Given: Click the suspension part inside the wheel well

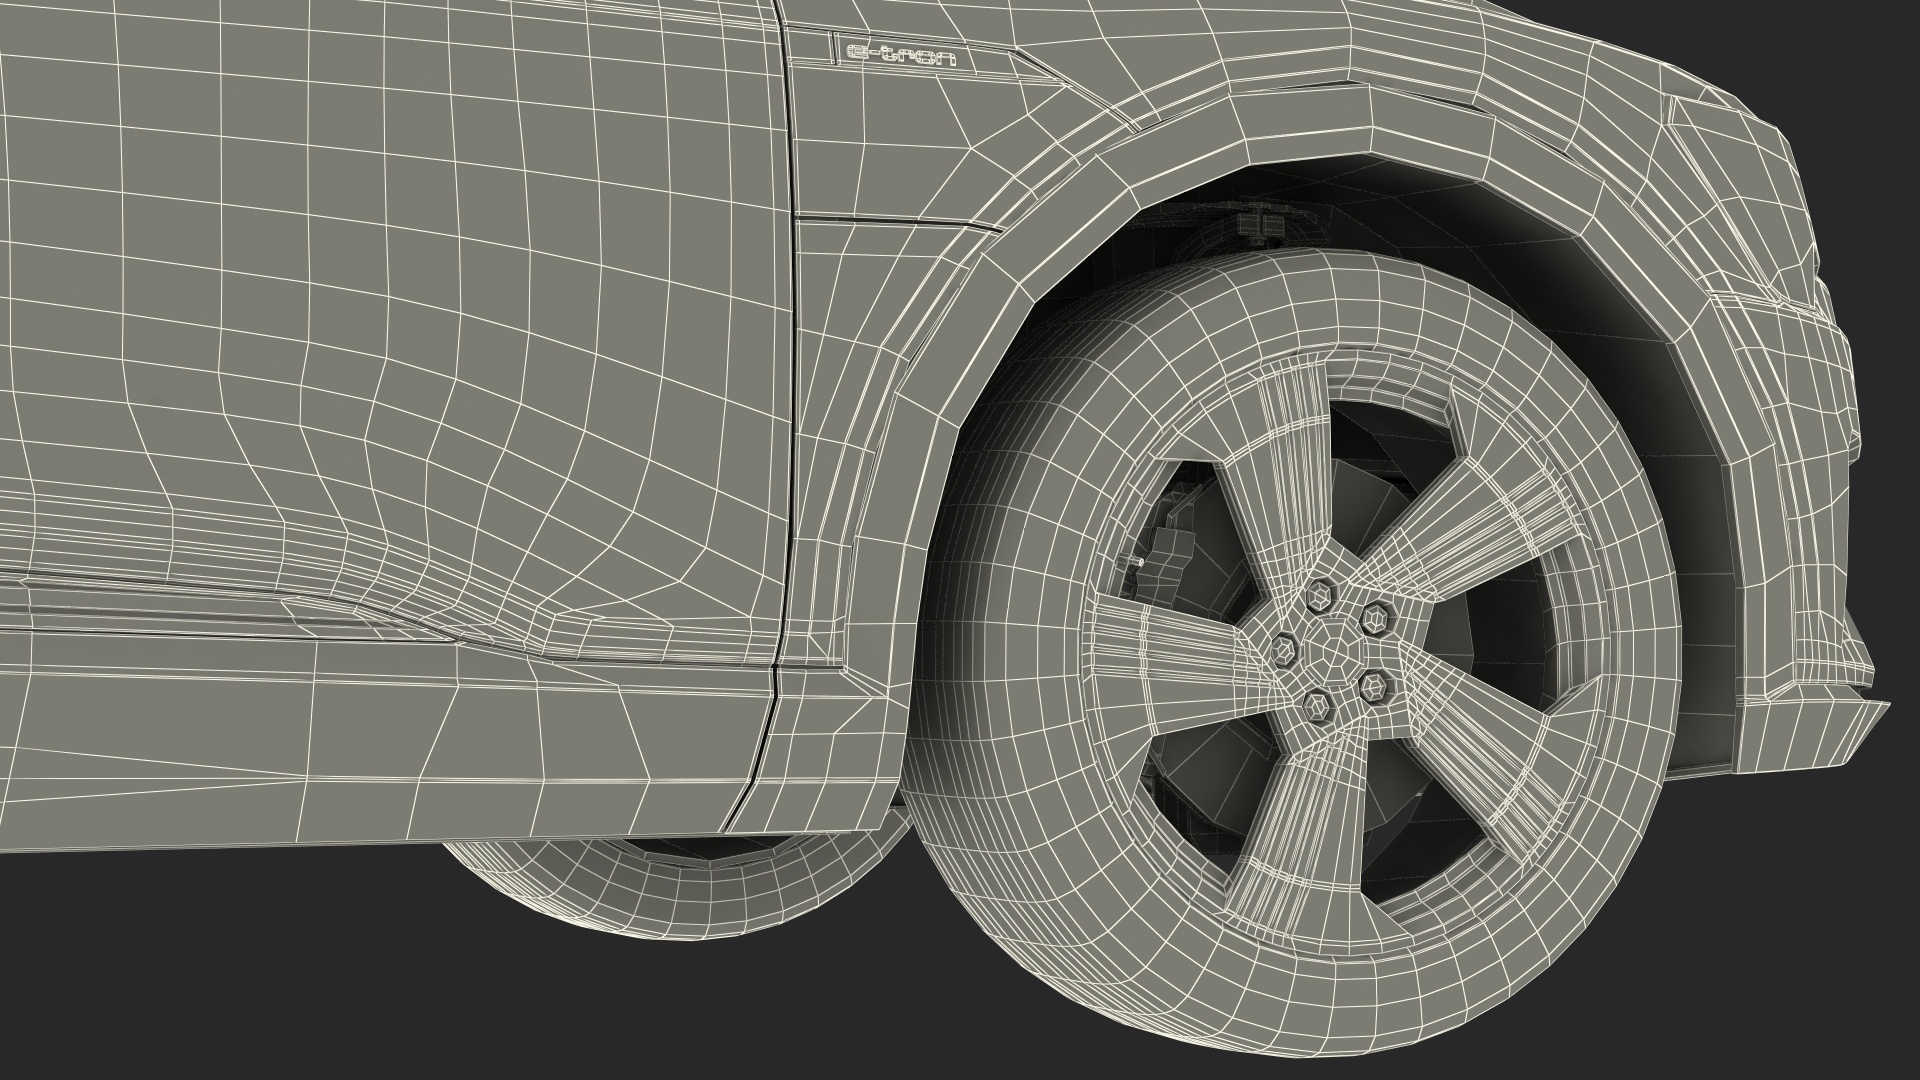Looking at the screenshot, I should [x=1262, y=226].
